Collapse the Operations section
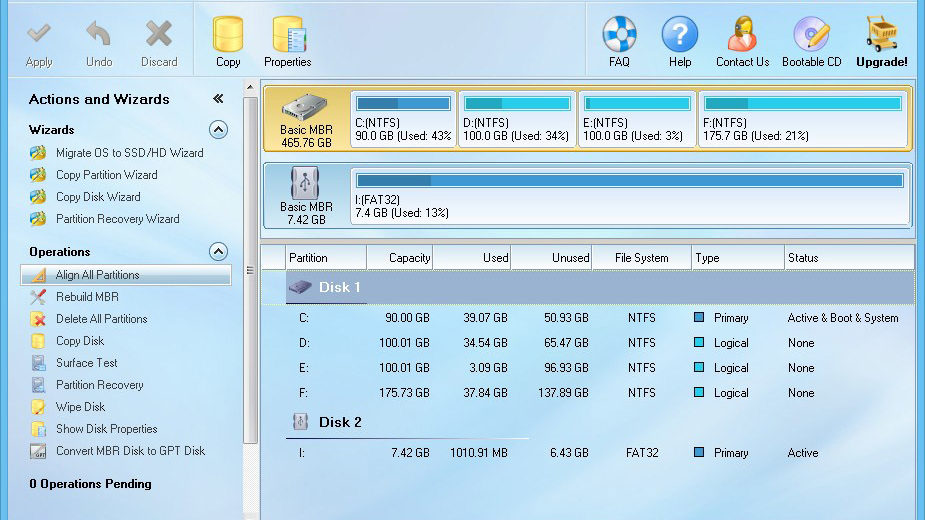925x520 pixels. click(x=218, y=252)
